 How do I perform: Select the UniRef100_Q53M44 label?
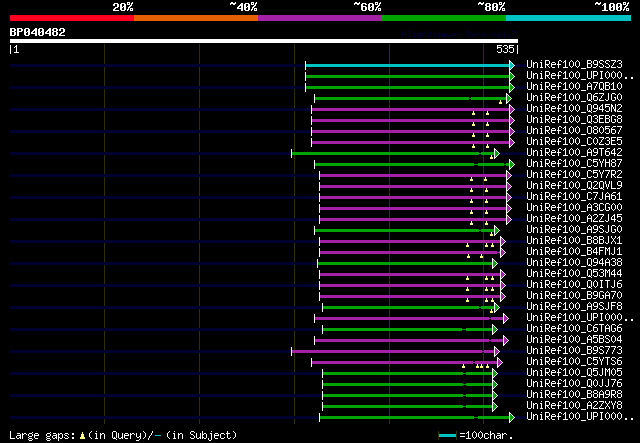pyautogui.click(x=574, y=274)
